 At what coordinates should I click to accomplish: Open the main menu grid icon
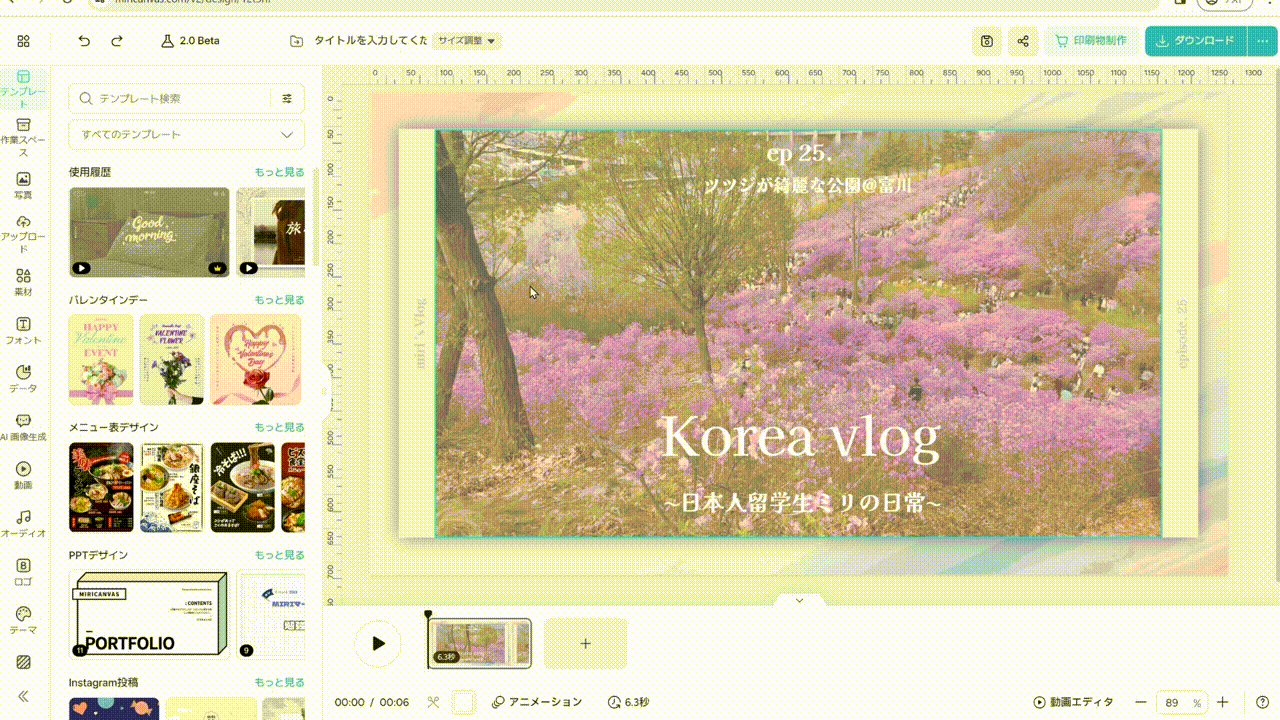point(23,41)
